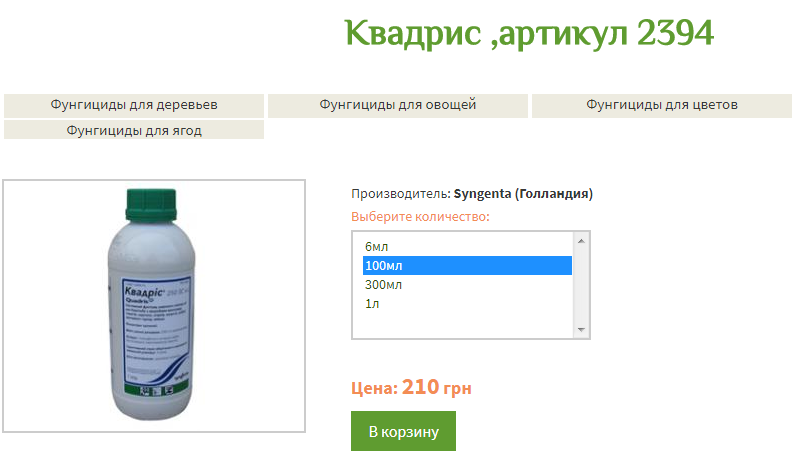Click the quantity list scrollbar track
Viewport: 798px width, 462px height.
click(x=581, y=285)
